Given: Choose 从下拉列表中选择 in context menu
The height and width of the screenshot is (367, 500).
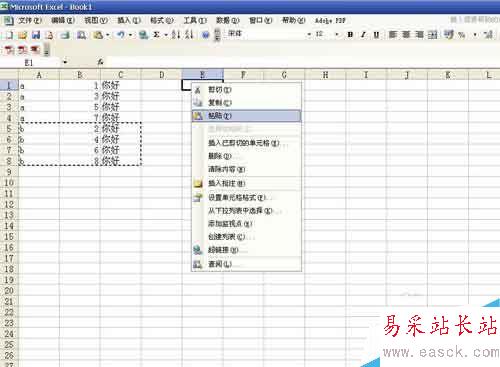Looking at the screenshot, I should (x=246, y=211).
